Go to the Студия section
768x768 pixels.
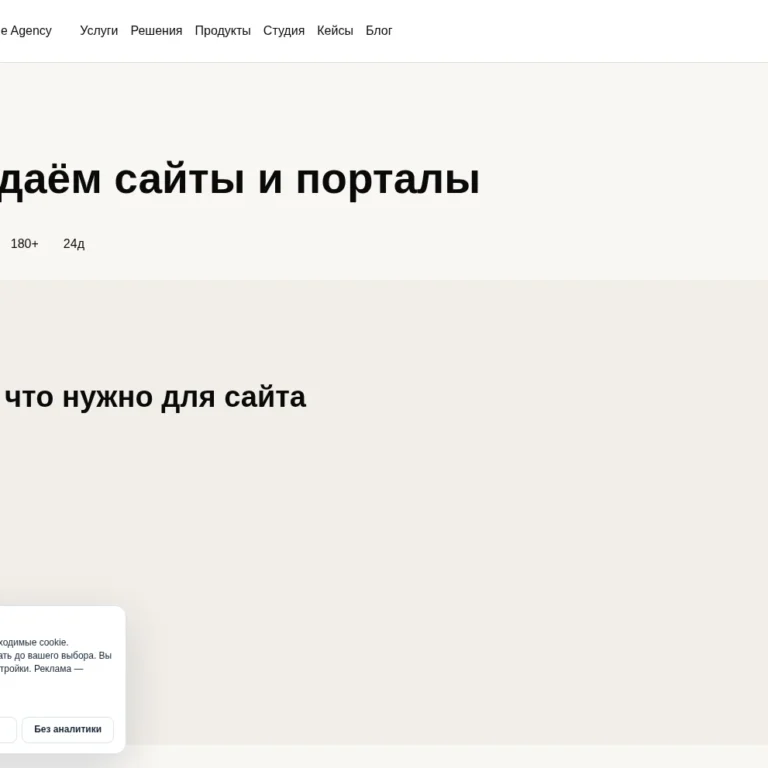coord(284,31)
